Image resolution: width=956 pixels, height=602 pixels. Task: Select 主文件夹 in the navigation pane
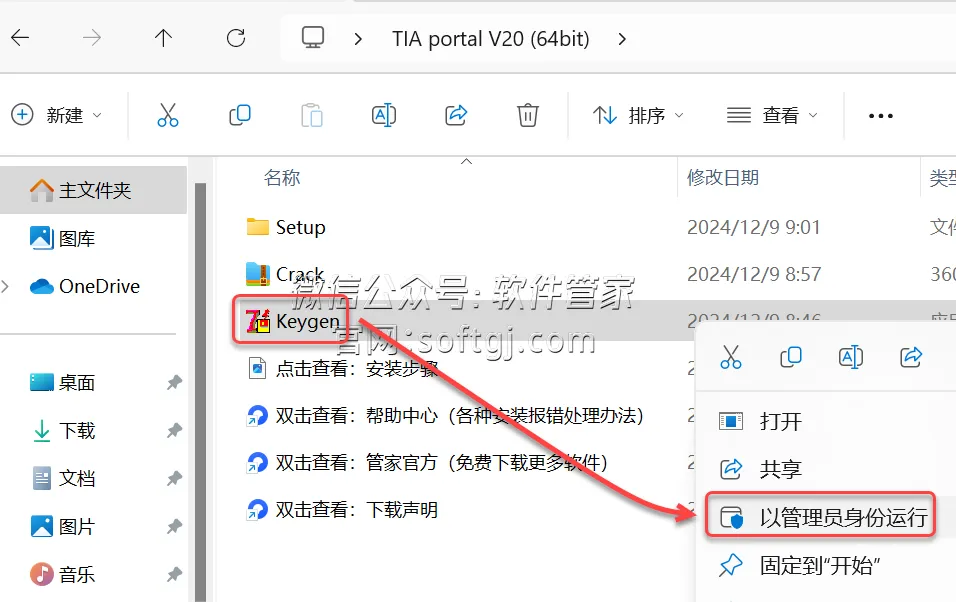click(93, 190)
